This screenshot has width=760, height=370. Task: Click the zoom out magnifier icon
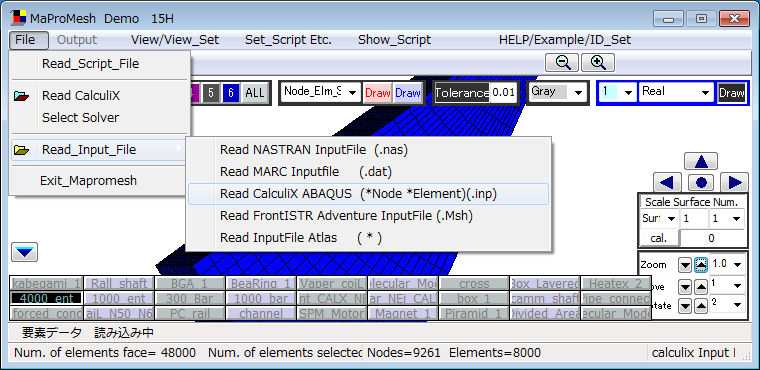pos(561,62)
